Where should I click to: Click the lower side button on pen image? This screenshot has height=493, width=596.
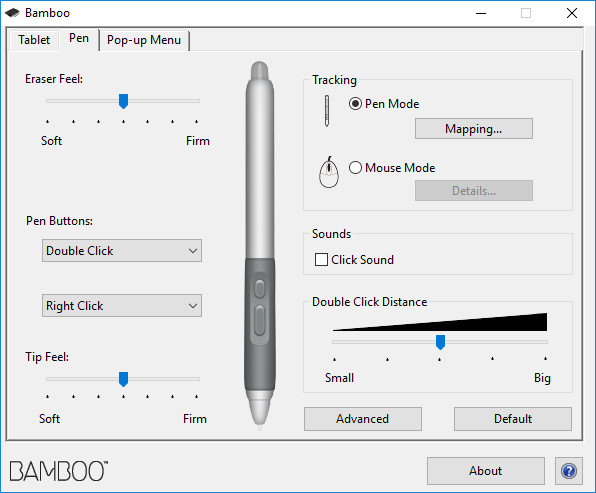(260, 320)
